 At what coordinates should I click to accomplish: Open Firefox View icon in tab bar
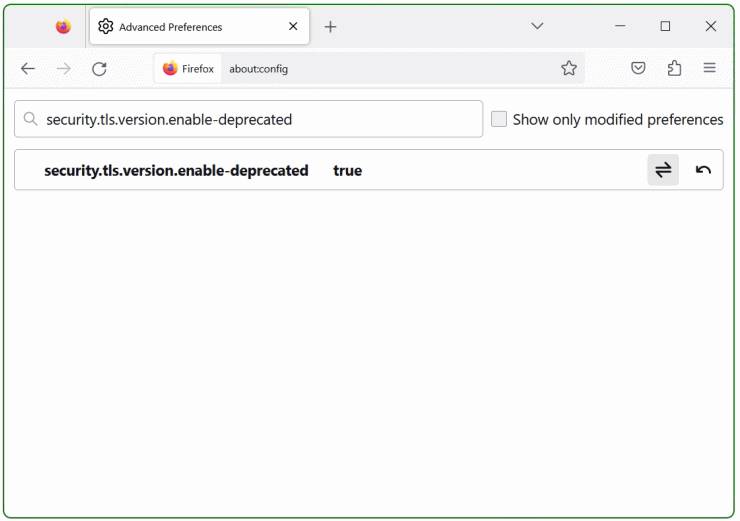(63, 26)
